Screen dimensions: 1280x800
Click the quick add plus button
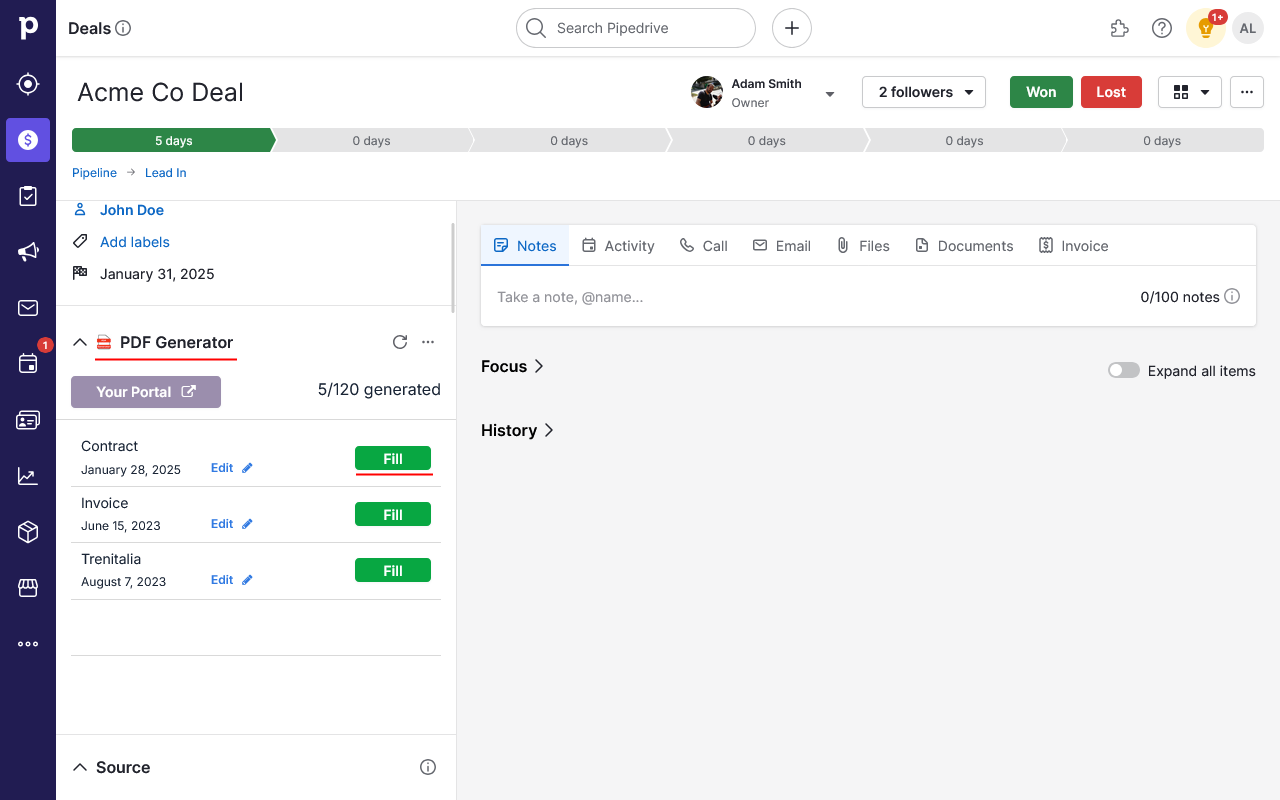point(792,28)
